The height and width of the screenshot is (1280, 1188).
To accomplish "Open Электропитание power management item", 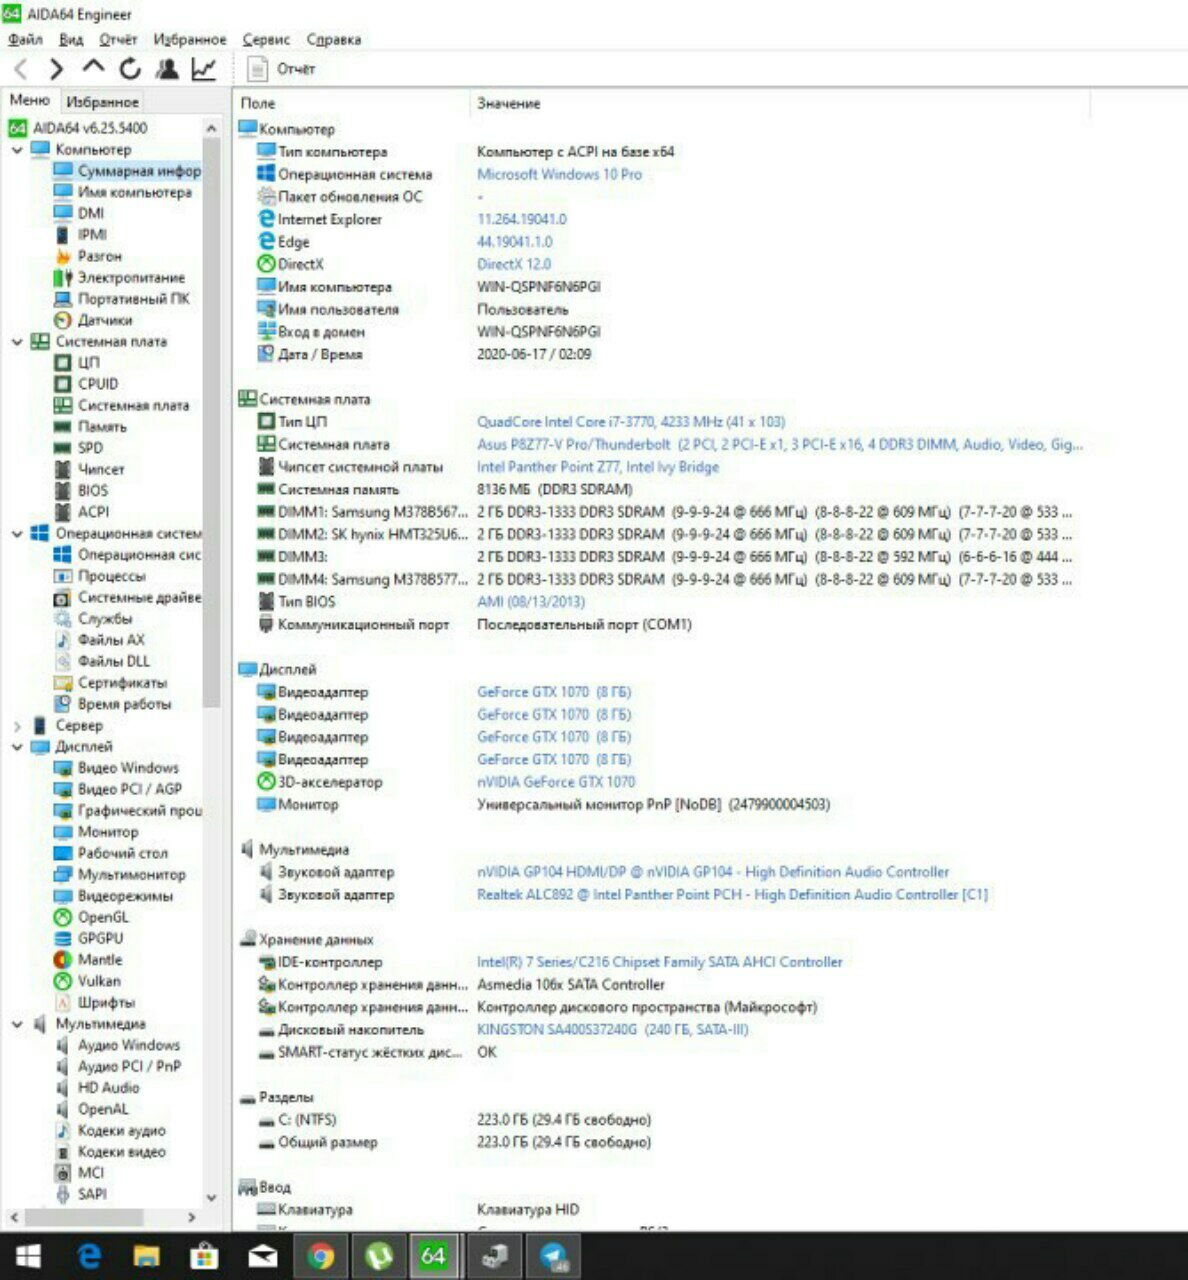I will click(x=119, y=277).
